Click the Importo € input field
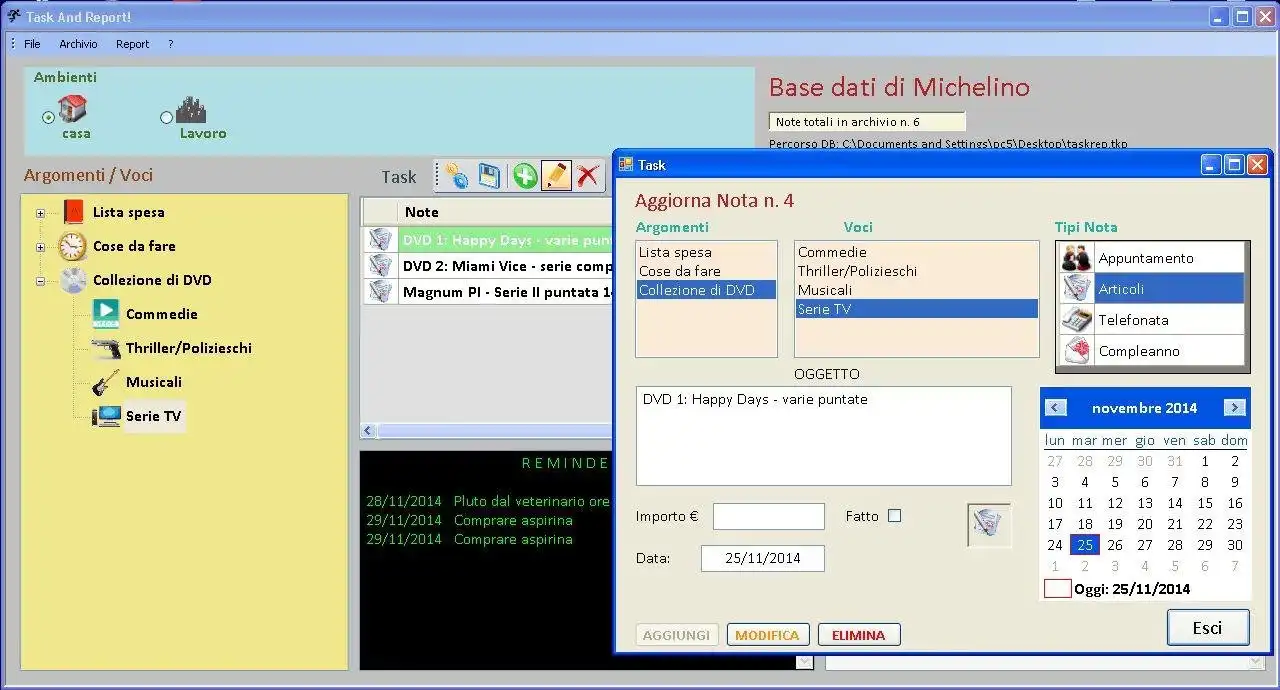1280x690 pixels. pyautogui.click(x=769, y=517)
